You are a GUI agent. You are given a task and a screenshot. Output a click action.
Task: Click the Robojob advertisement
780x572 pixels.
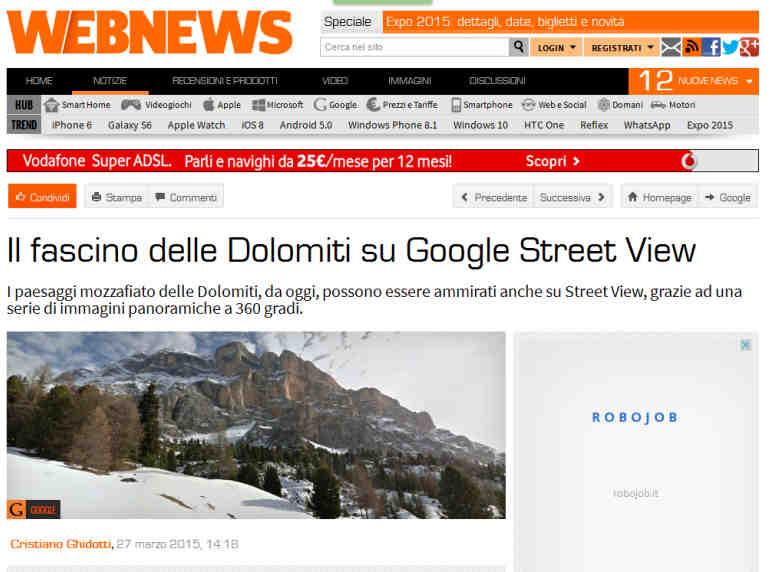pos(636,450)
